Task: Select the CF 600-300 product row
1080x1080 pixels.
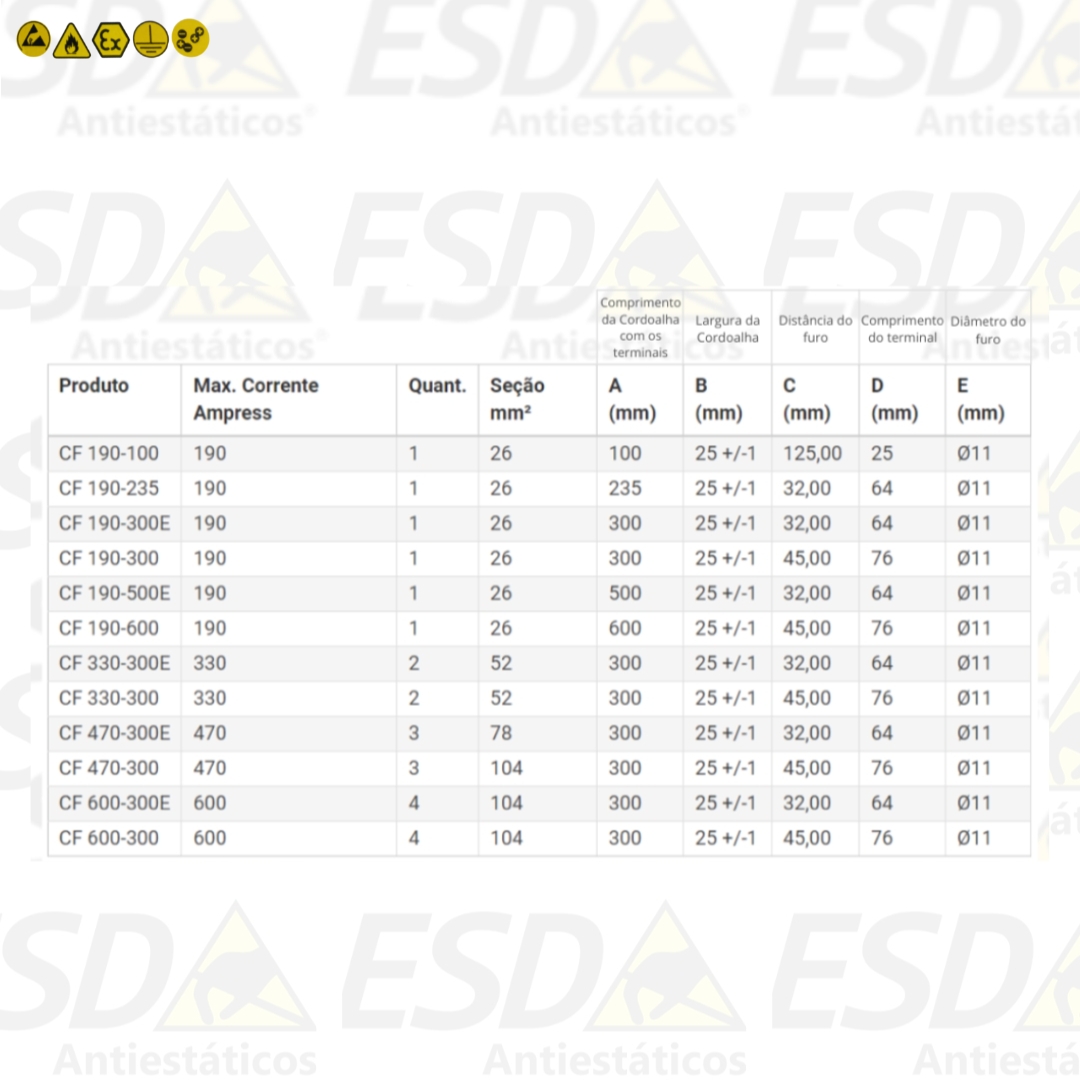Action: click(x=109, y=838)
